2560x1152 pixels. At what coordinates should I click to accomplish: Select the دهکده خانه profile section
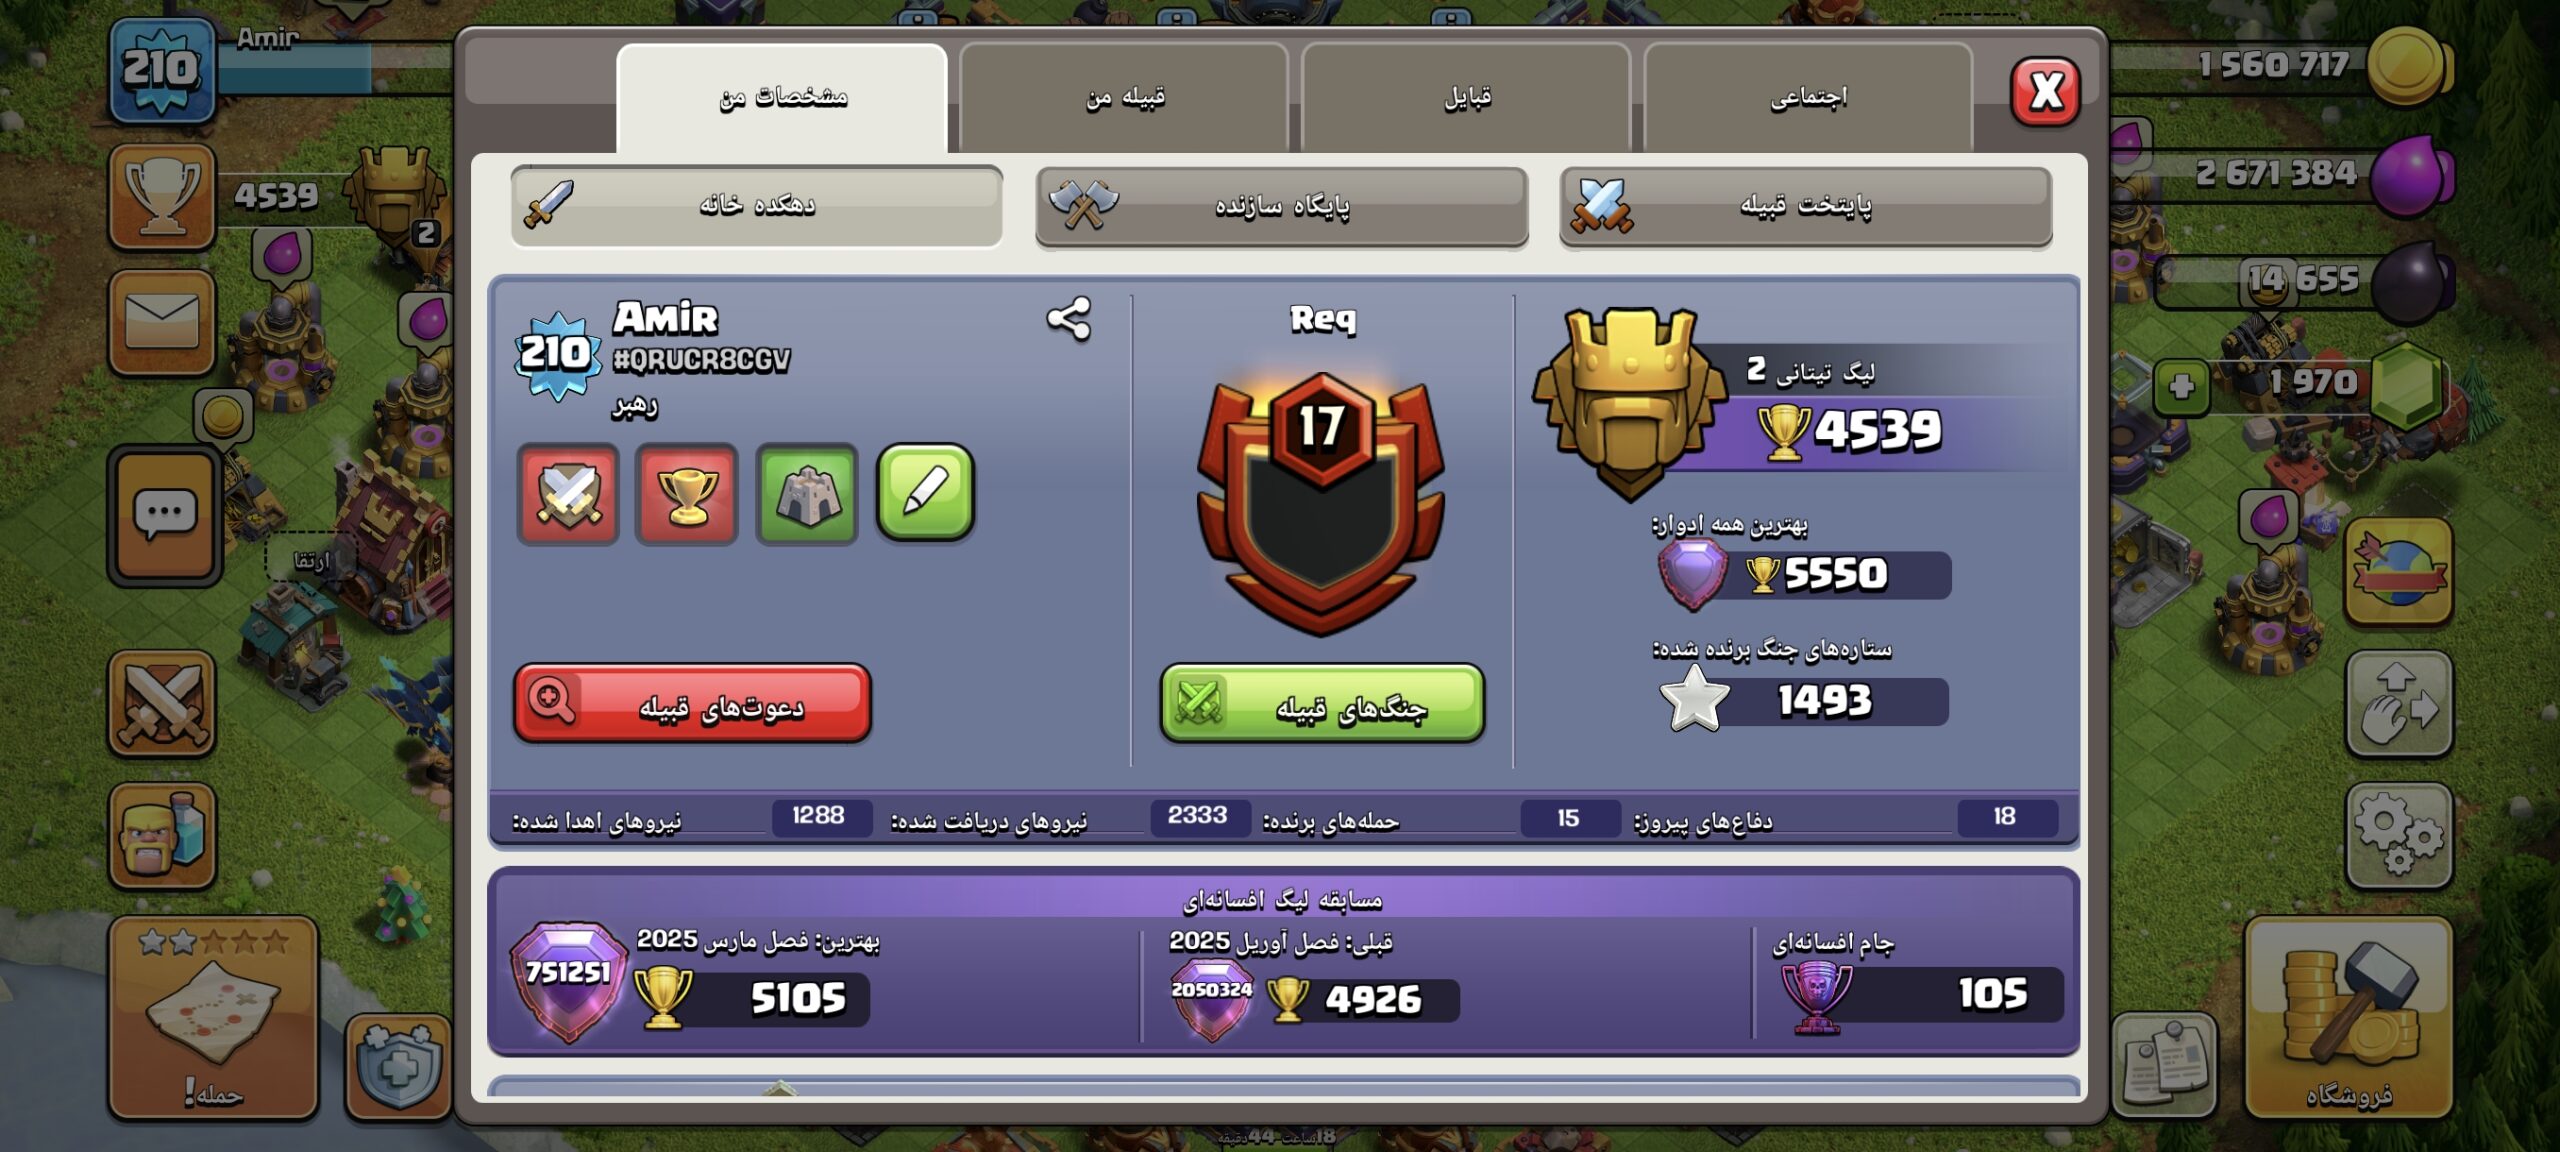coord(757,206)
